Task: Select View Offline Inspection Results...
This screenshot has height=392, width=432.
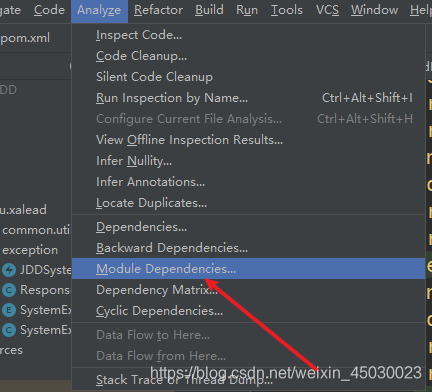Action: (248, 140)
